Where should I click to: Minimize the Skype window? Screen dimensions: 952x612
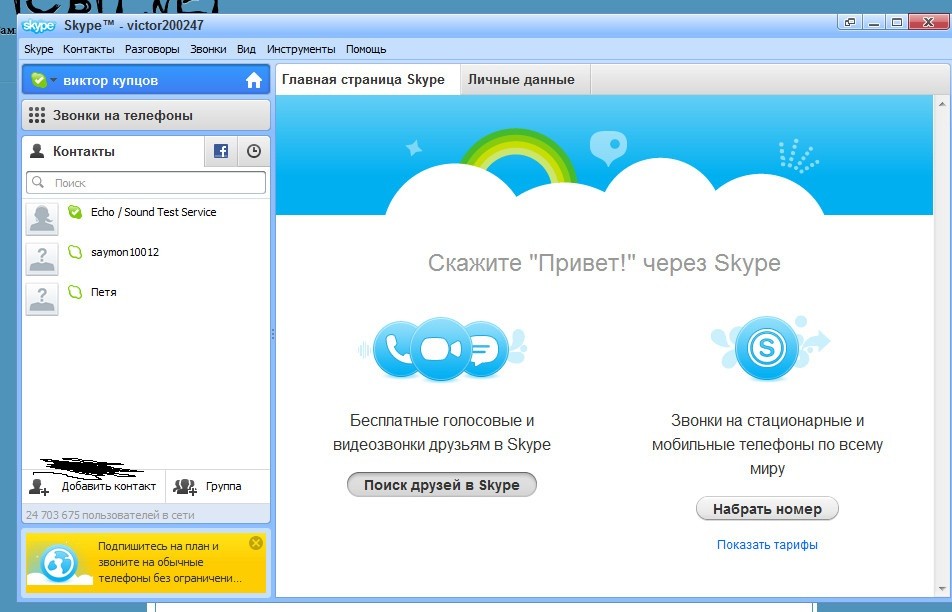point(874,22)
